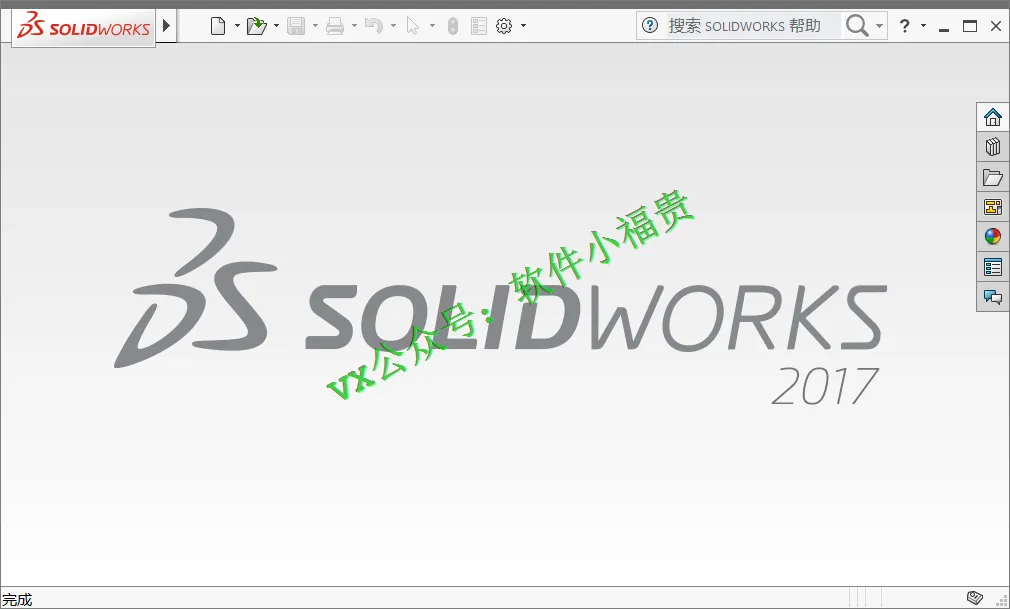Click the SOLIDWORKS logo menu button
The height and width of the screenshot is (609, 1010).
coord(84,26)
